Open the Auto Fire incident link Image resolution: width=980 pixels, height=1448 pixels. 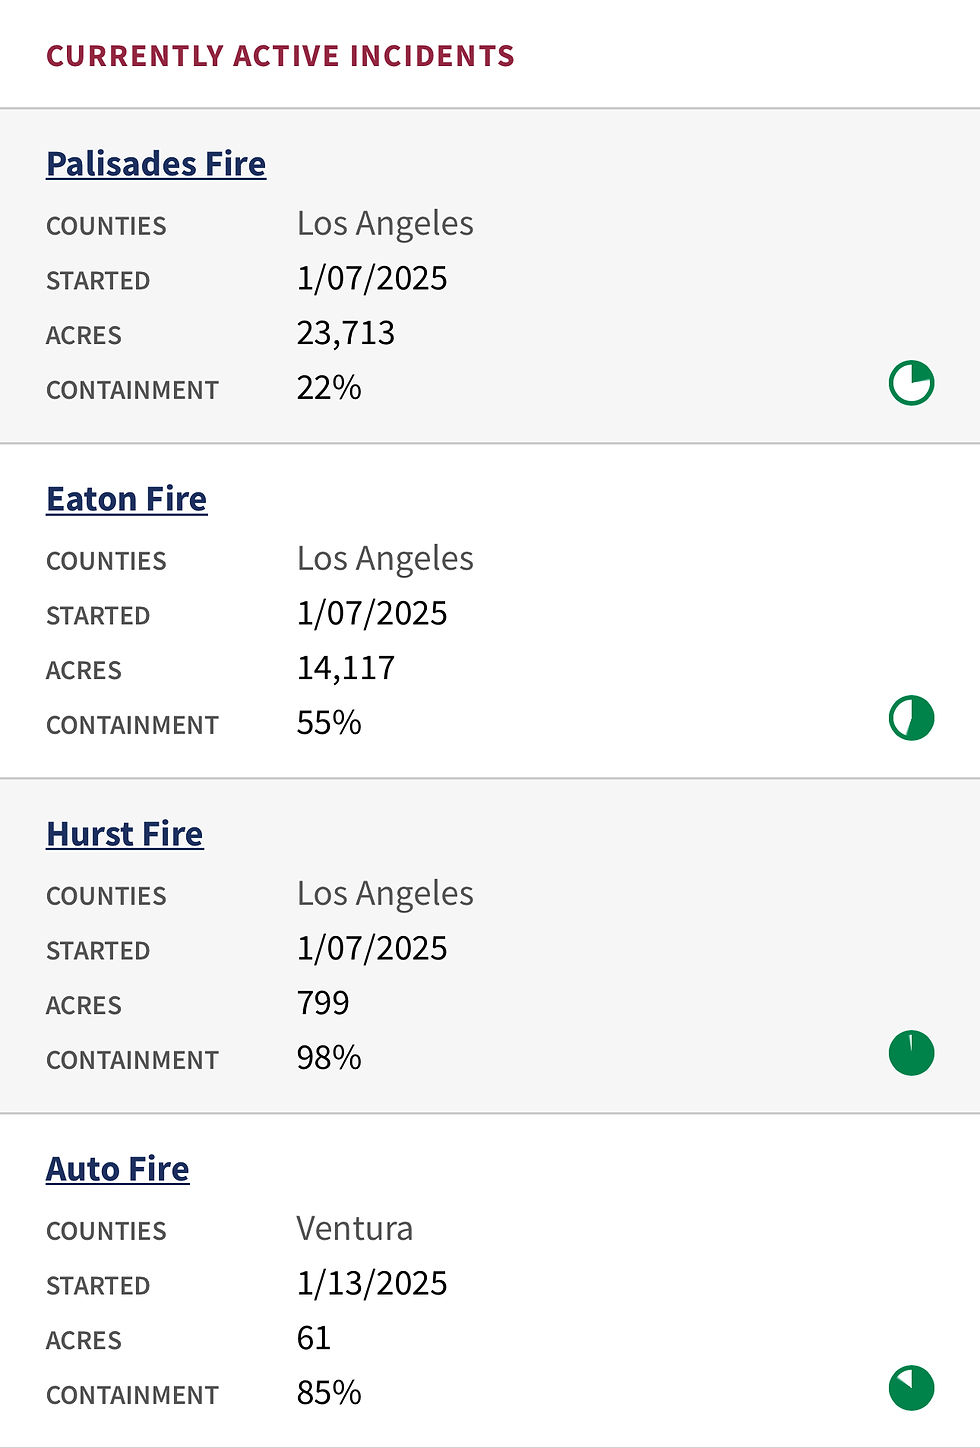[x=118, y=1169]
